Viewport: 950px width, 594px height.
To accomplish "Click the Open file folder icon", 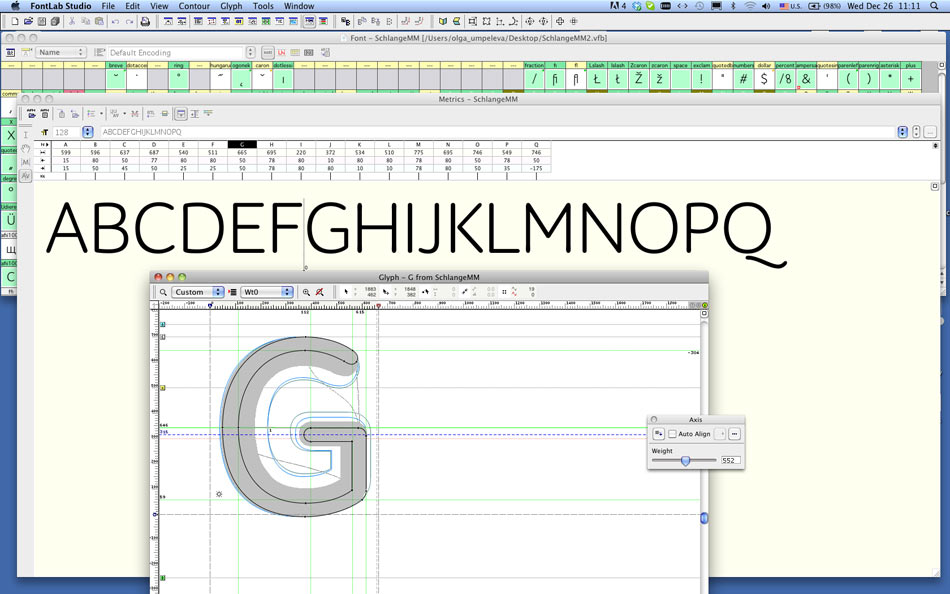I will (28, 21).
